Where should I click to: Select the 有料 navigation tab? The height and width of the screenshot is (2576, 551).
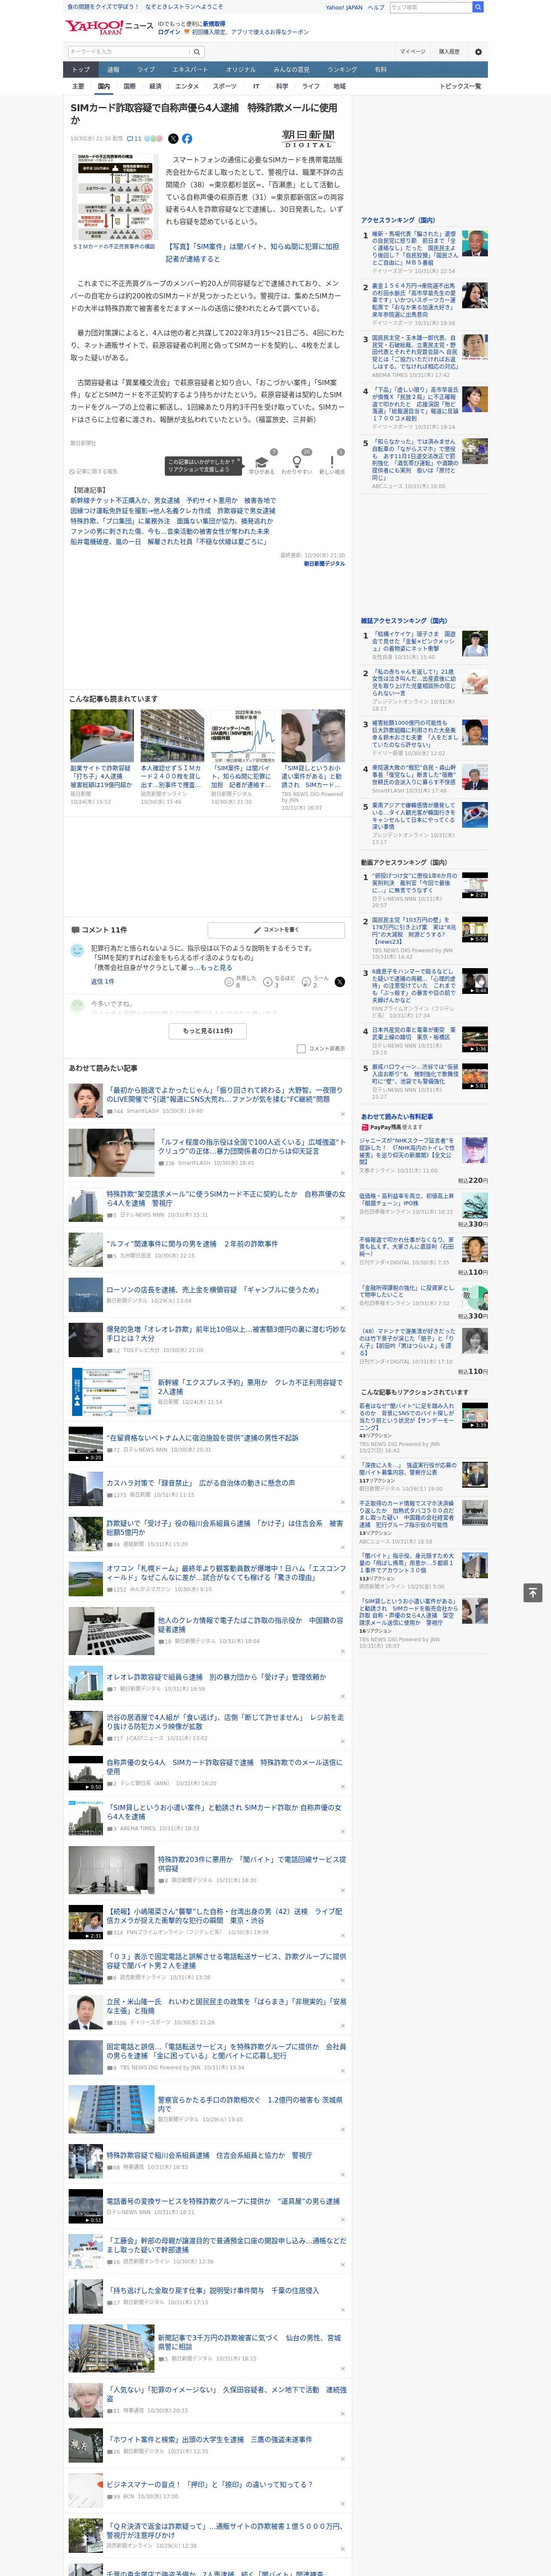[380, 70]
